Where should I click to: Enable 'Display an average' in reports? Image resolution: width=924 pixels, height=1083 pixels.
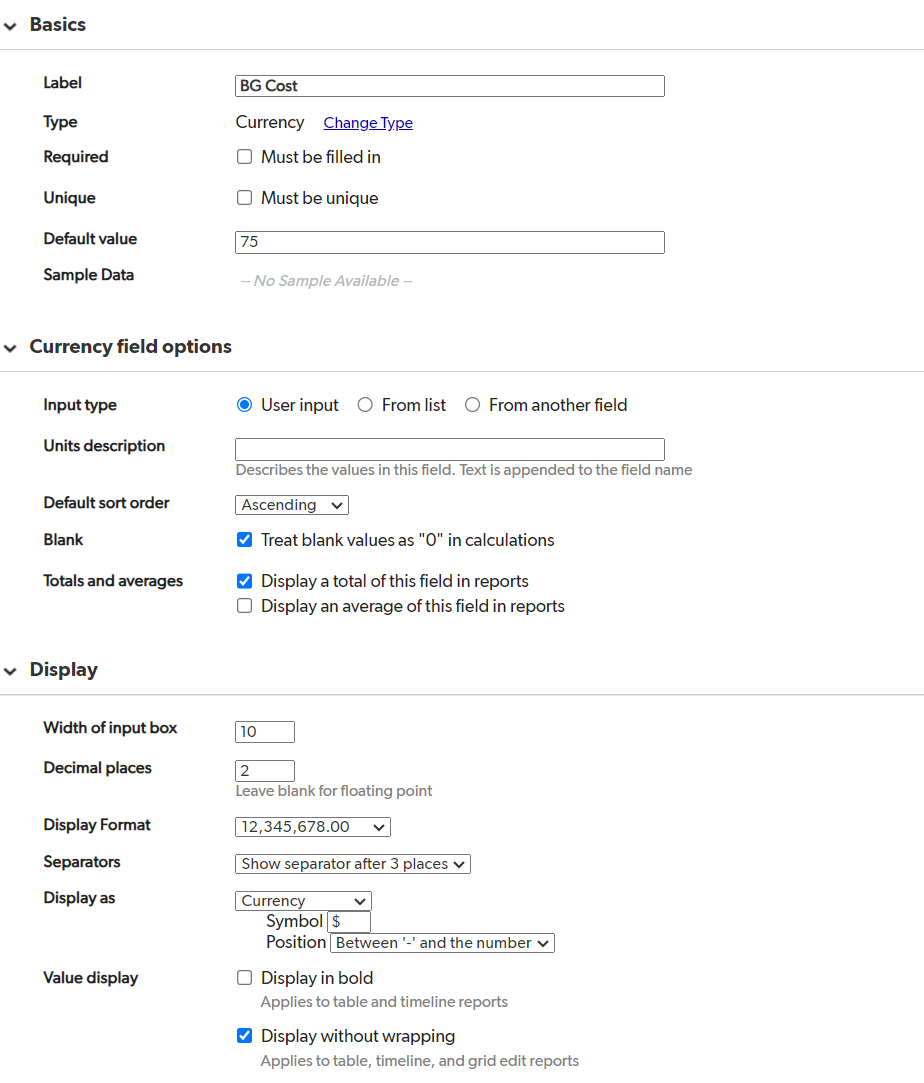point(244,606)
